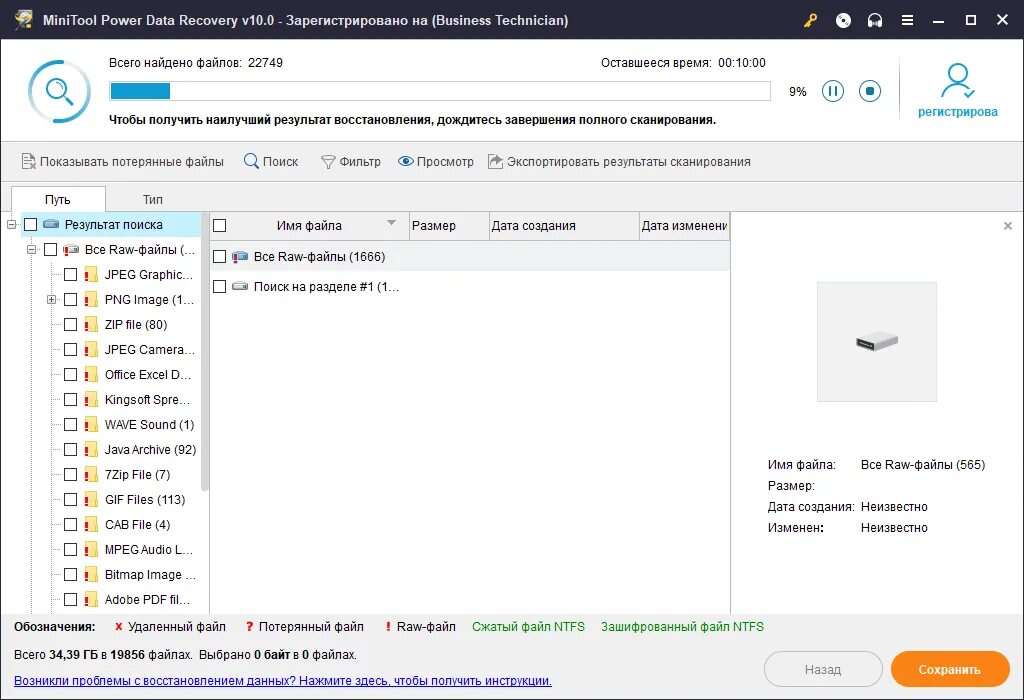Open the data recovery instructions link
Image resolution: width=1024 pixels, height=700 pixels.
283,680
